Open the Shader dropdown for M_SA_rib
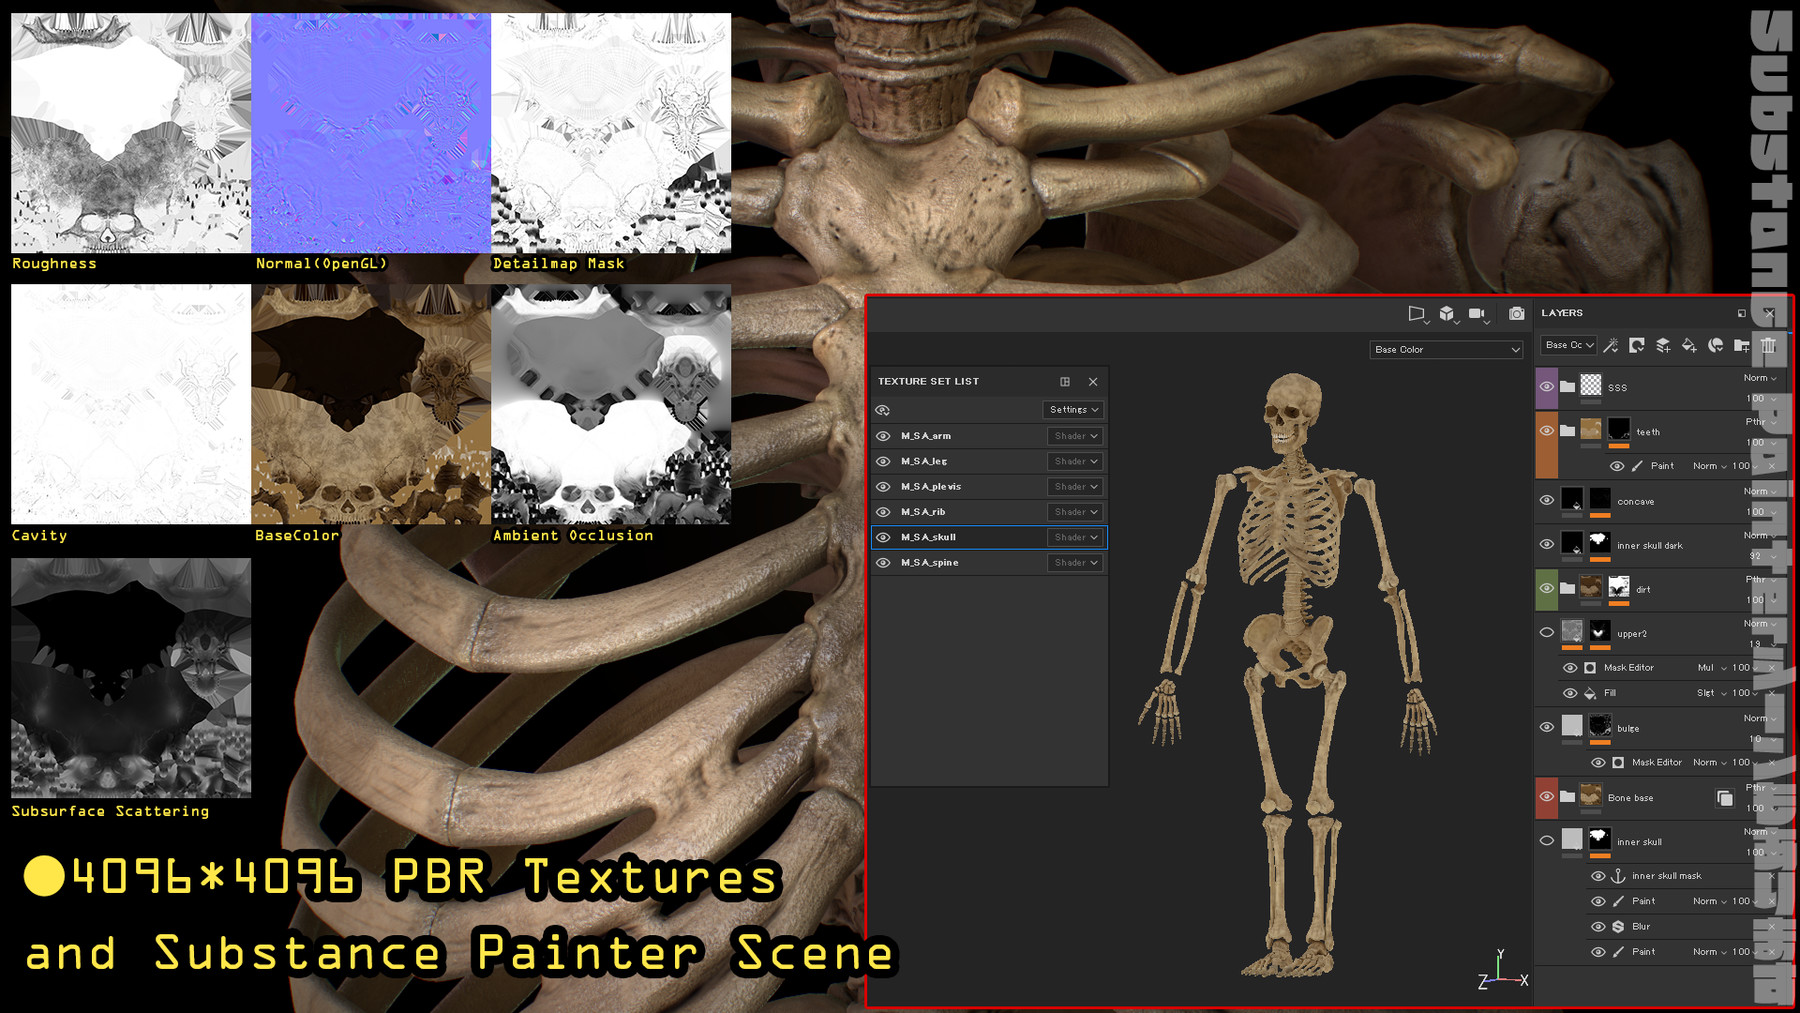This screenshot has width=1800, height=1013. pos(1074,511)
